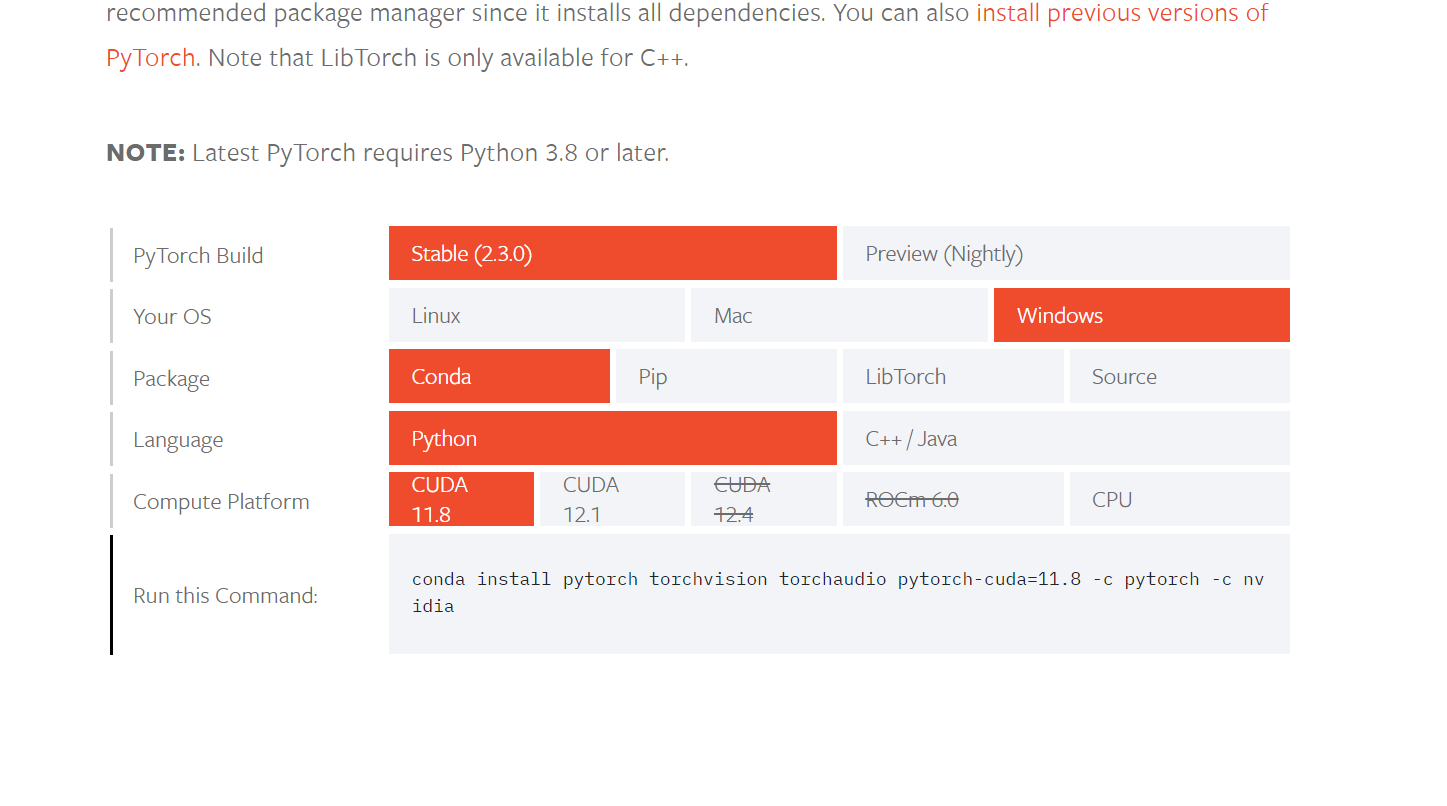The width and height of the screenshot is (1447, 806).
Task: Click the Compute Platform row label
Action: tap(221, 501)
